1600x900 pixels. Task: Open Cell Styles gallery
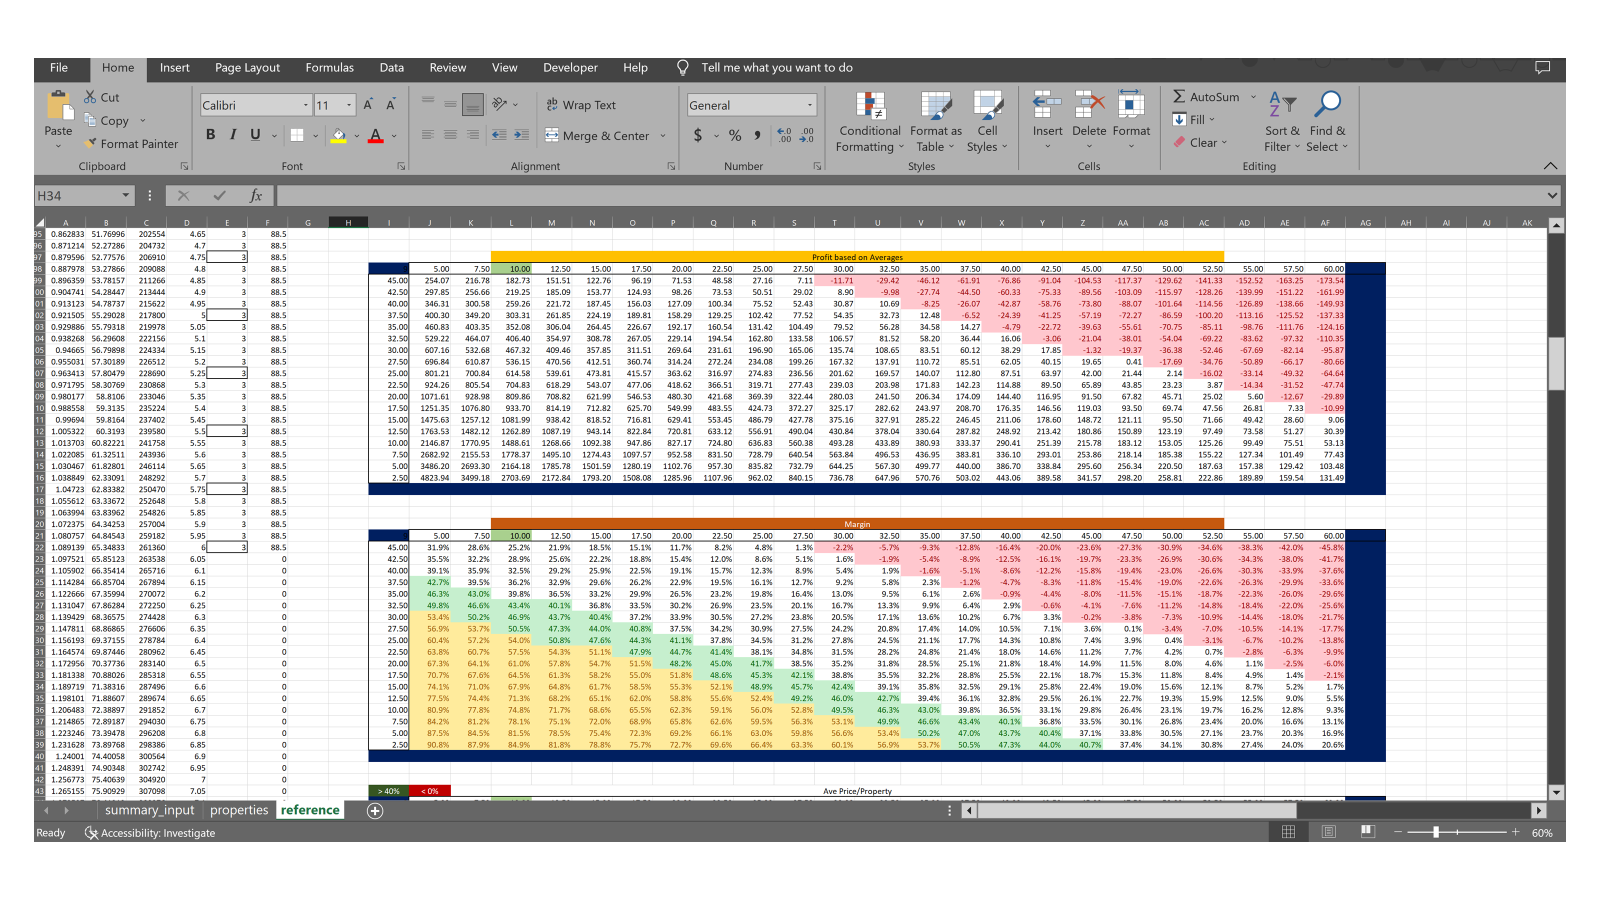(987, 122)
